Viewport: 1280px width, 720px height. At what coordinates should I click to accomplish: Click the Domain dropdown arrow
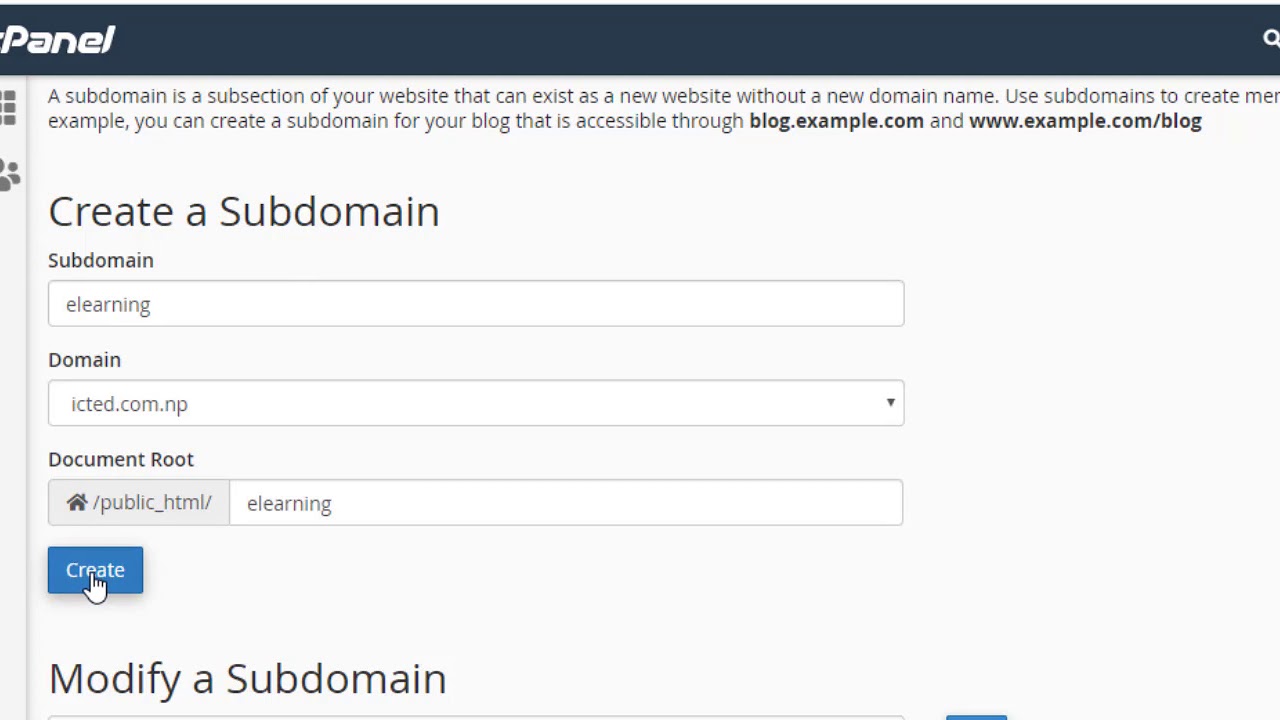tap(890, 403)
